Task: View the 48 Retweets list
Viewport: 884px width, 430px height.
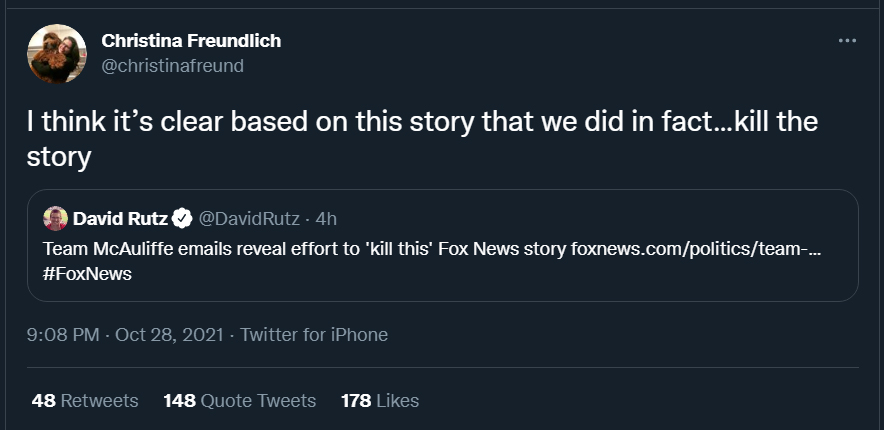Action: pos(85,401)
